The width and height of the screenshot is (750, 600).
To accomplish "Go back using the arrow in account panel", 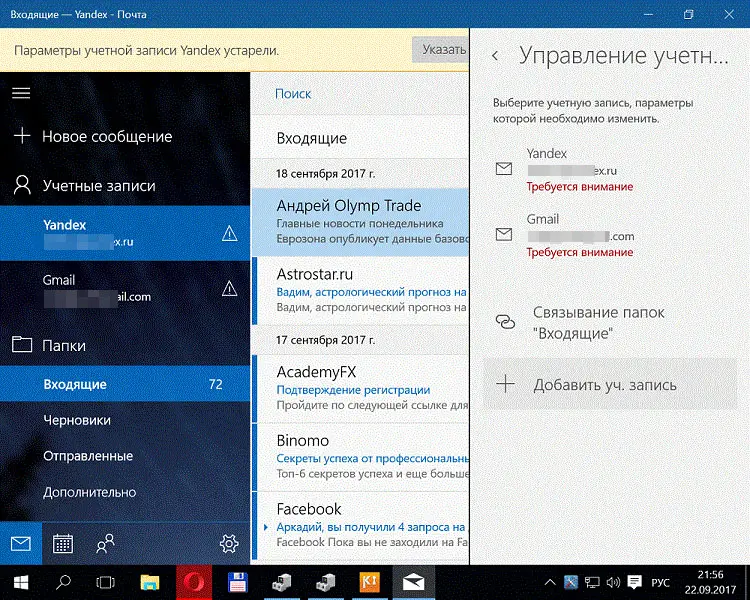I will pyautogui.click(x=495, y=56).
